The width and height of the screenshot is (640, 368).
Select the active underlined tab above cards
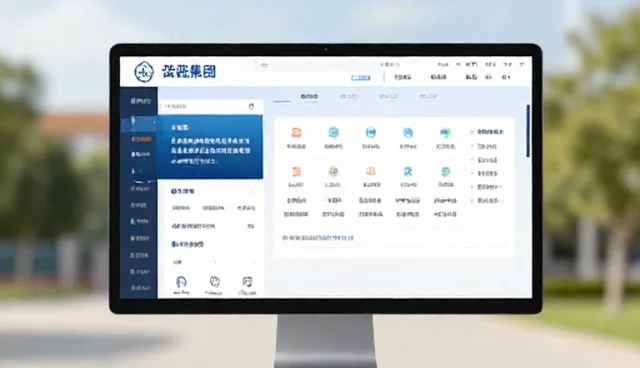[309, 97]
